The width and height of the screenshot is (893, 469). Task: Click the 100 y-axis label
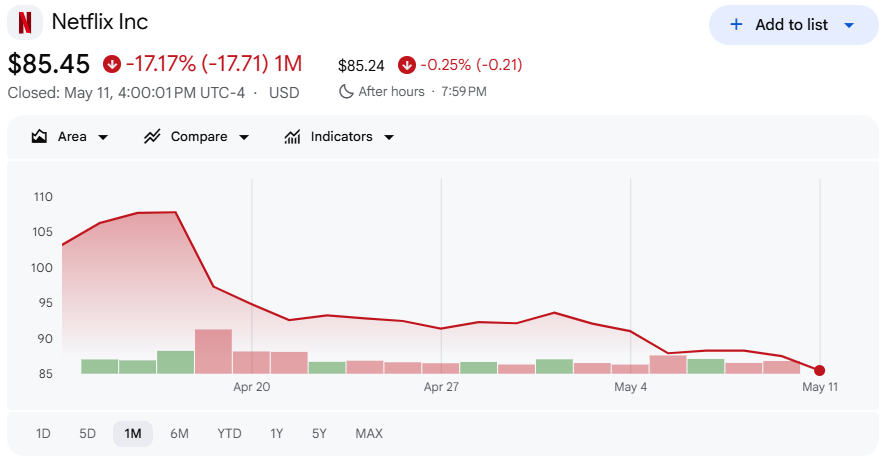click(x=42, y=268)
